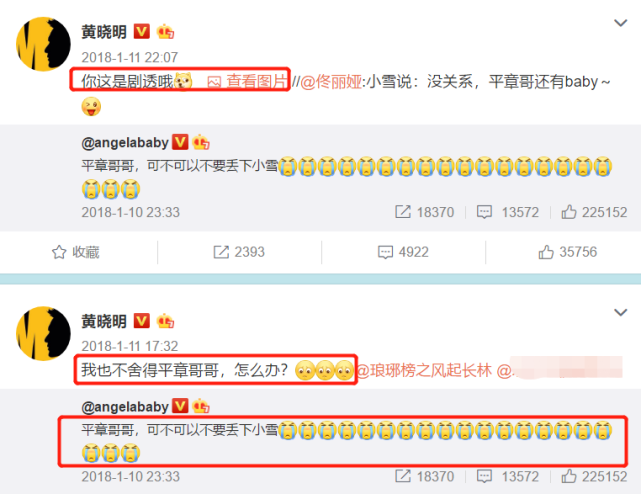Open the @佟丽娅 mention link
Viewport: 641px width, 494px height.
click(x=331, y=82)
